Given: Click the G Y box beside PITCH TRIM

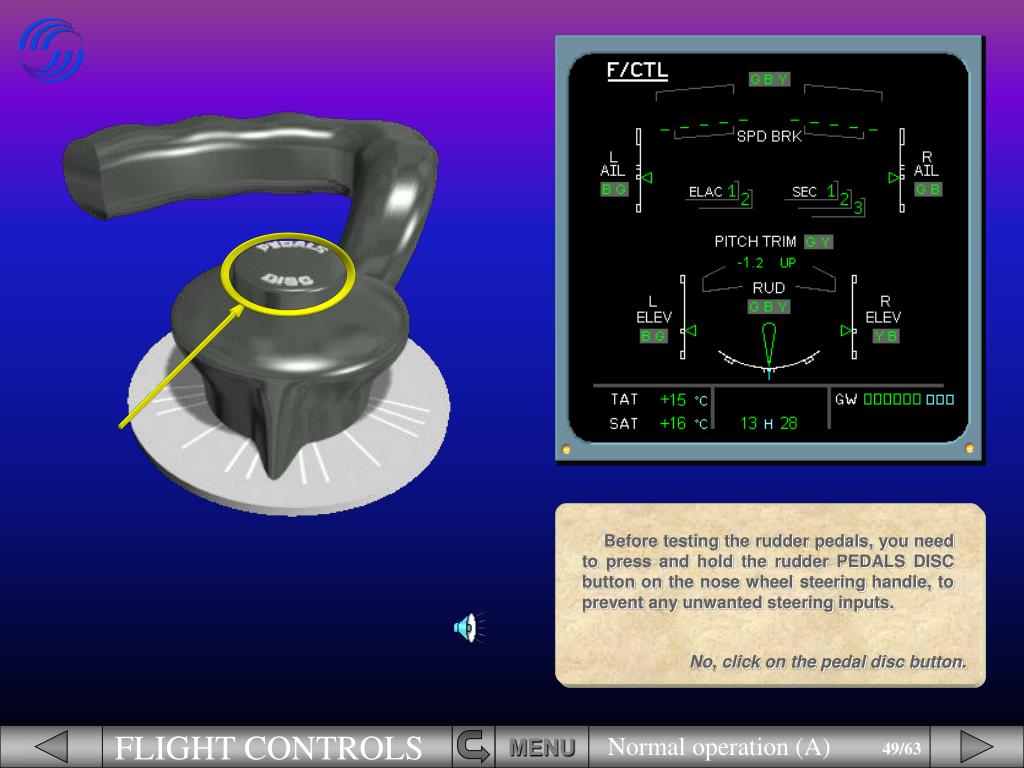Looking at the screenshot, I should pyautogui.click(x=818, y=242).
